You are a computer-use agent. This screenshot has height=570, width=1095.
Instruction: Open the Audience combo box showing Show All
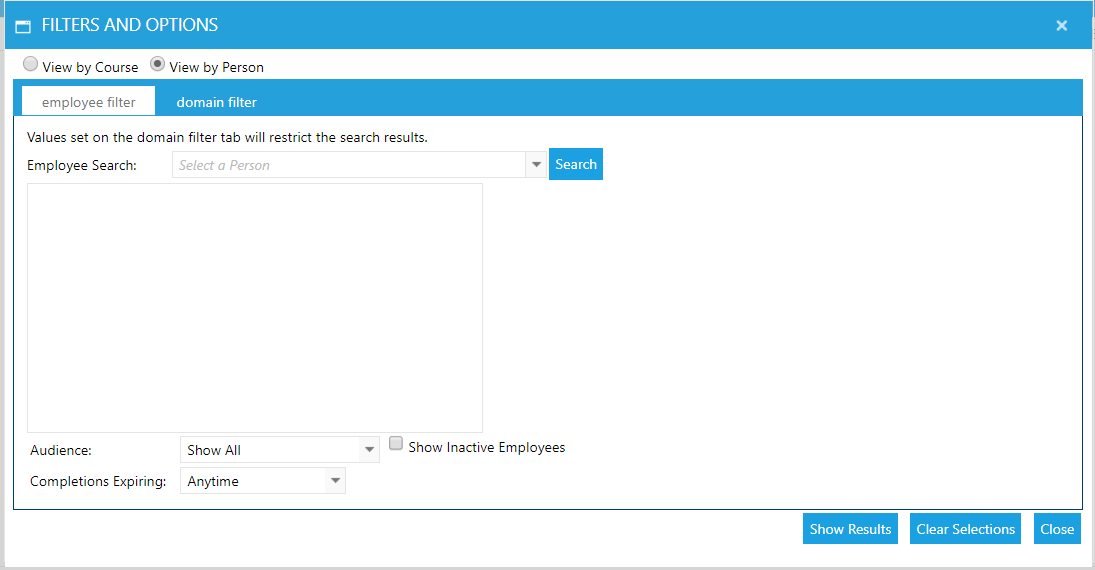pos(268,450)
